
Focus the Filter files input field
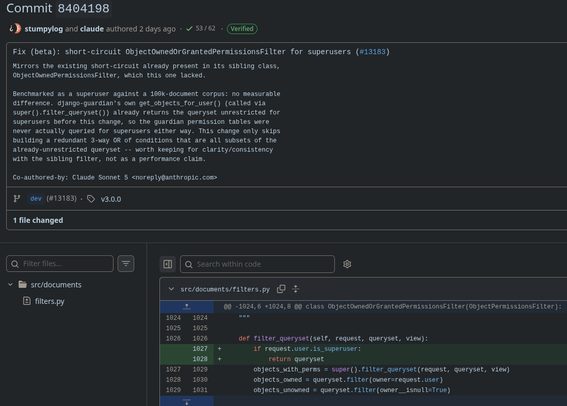coord(60,264)
